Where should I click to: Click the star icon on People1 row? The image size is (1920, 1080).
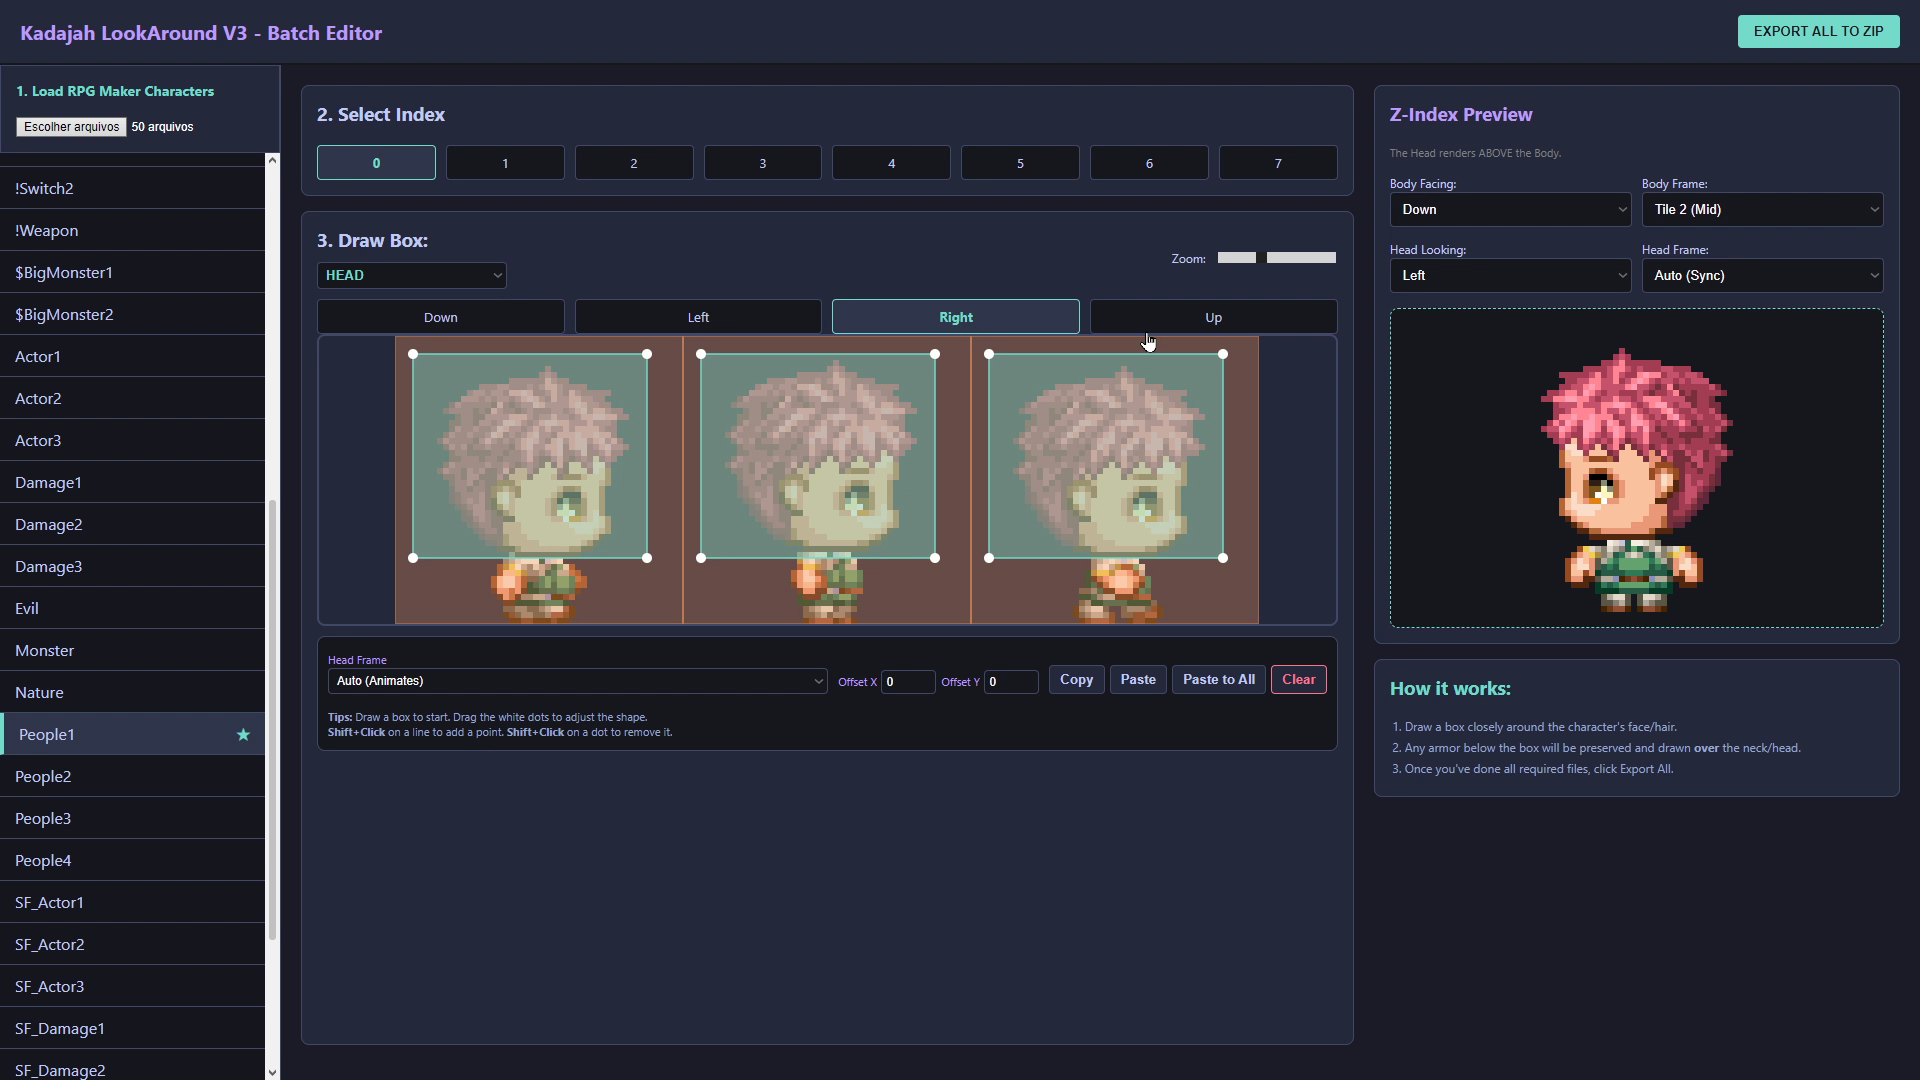243,735
